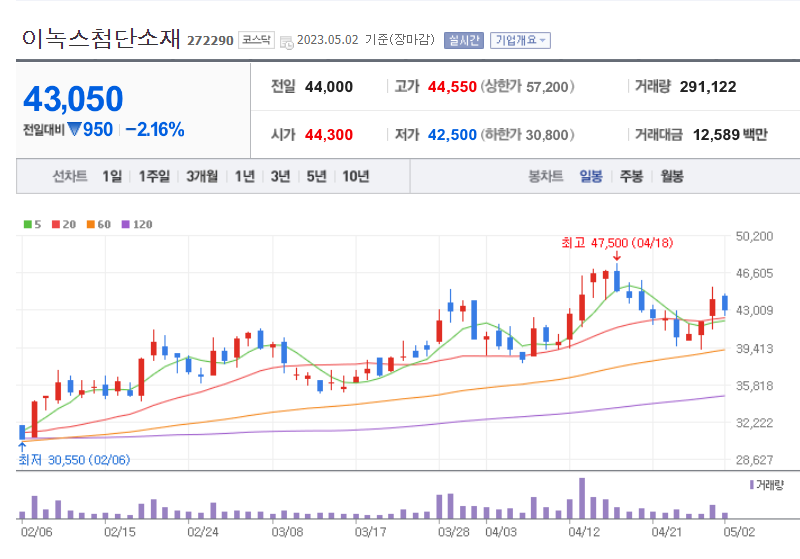The width and height of the screenshot is (800, 559).
Task: Switch to 월봉 monthly candle chart
Action: click(x=672, y=176)
